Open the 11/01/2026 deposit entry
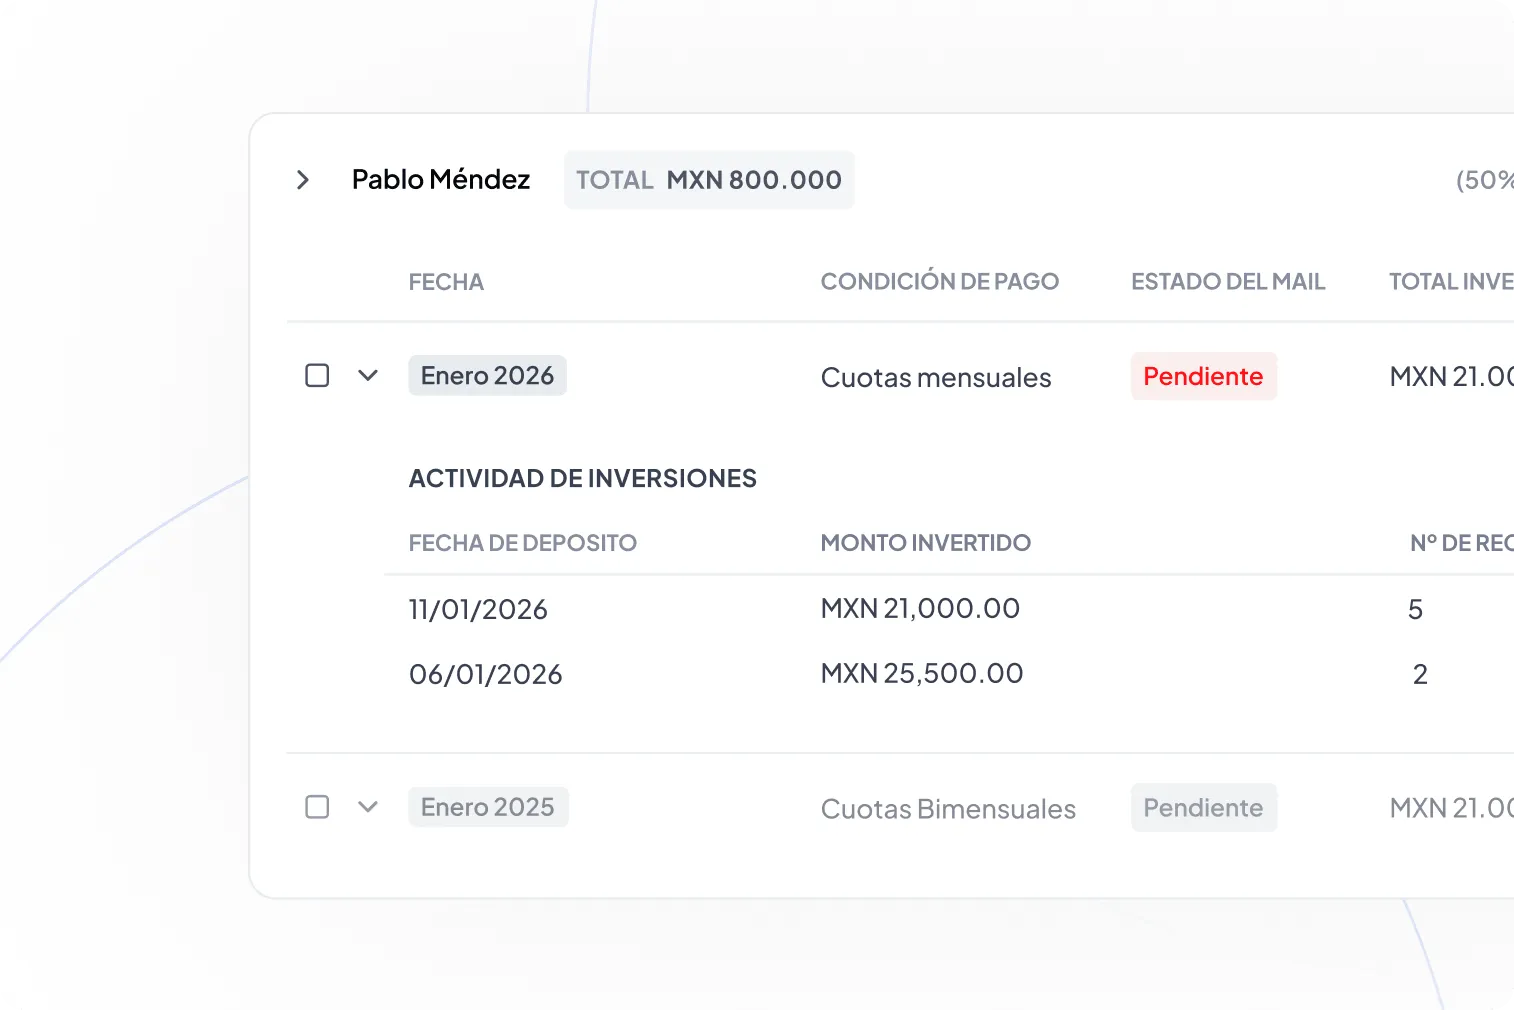 (478, 609)
